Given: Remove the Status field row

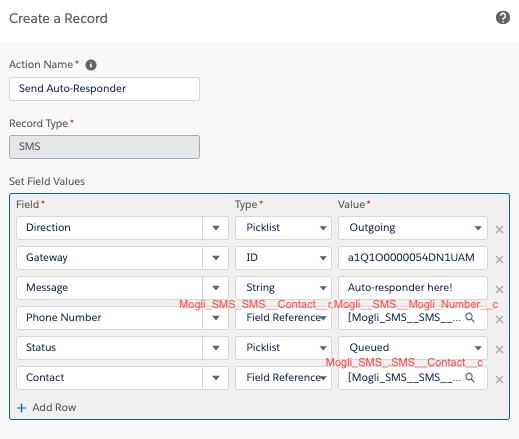Looking at the screenshot, I should point(499,349).
